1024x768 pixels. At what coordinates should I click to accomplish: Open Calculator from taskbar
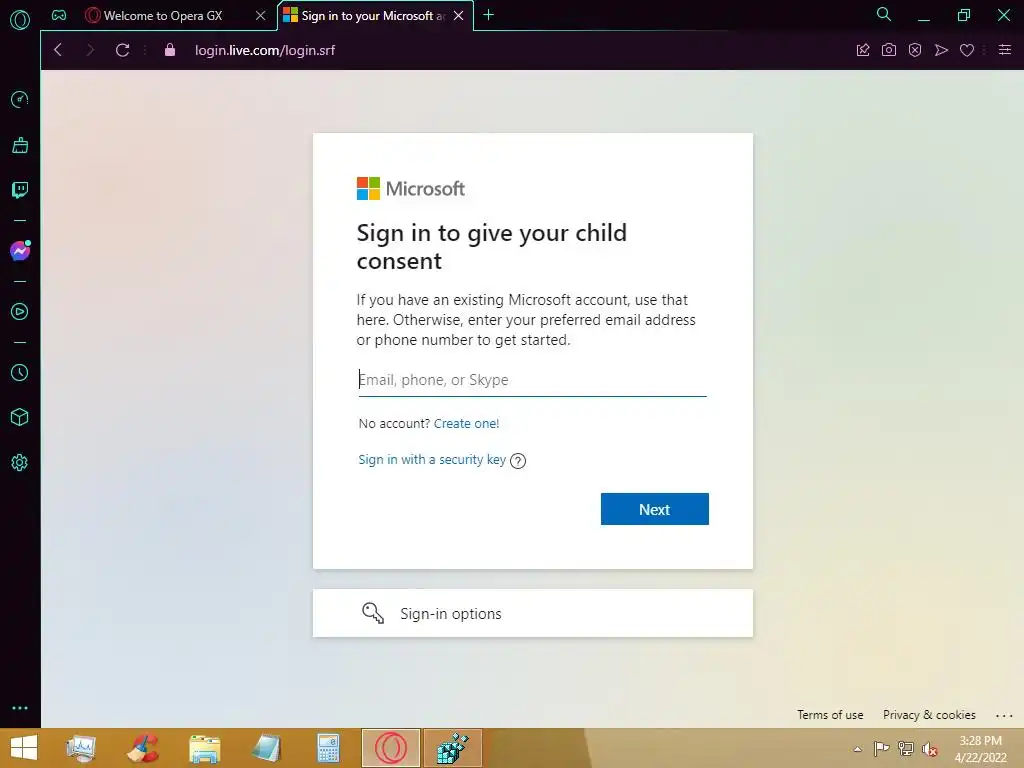pos(328,748)
